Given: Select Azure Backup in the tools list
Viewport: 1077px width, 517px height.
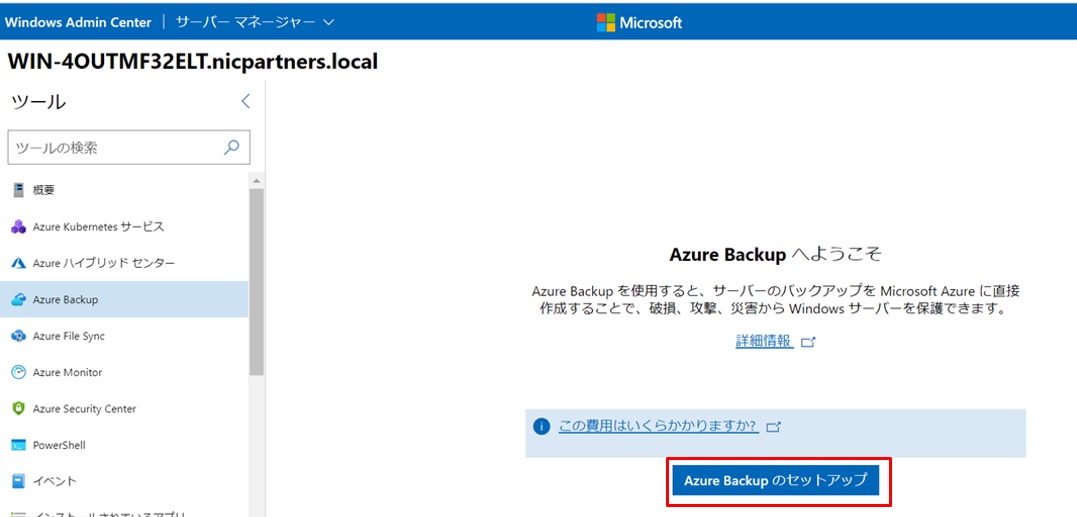Looking at the screenshot, I should pos(124,299).
